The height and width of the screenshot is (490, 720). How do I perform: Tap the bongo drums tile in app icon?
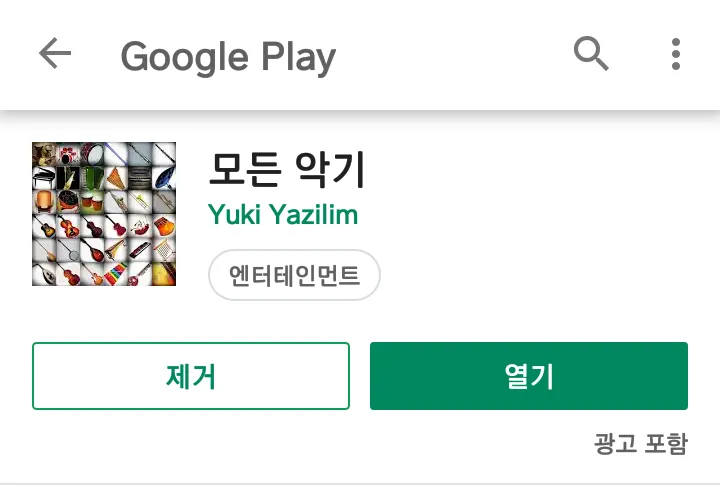[92, 202]
